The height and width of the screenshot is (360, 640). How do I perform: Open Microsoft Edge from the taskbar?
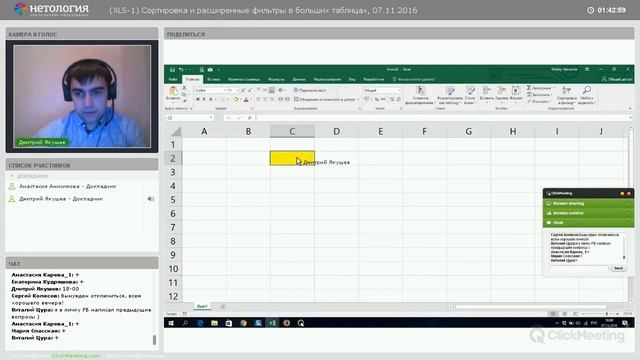pos(200,323)
